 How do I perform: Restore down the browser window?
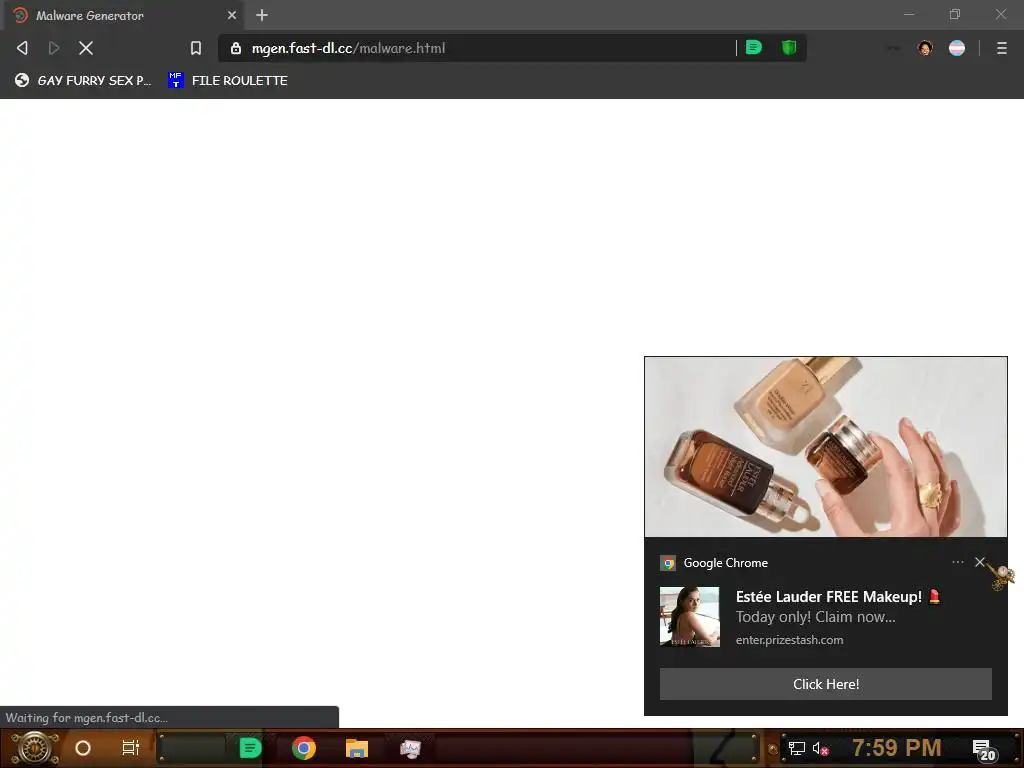click(x=955, y=14)
